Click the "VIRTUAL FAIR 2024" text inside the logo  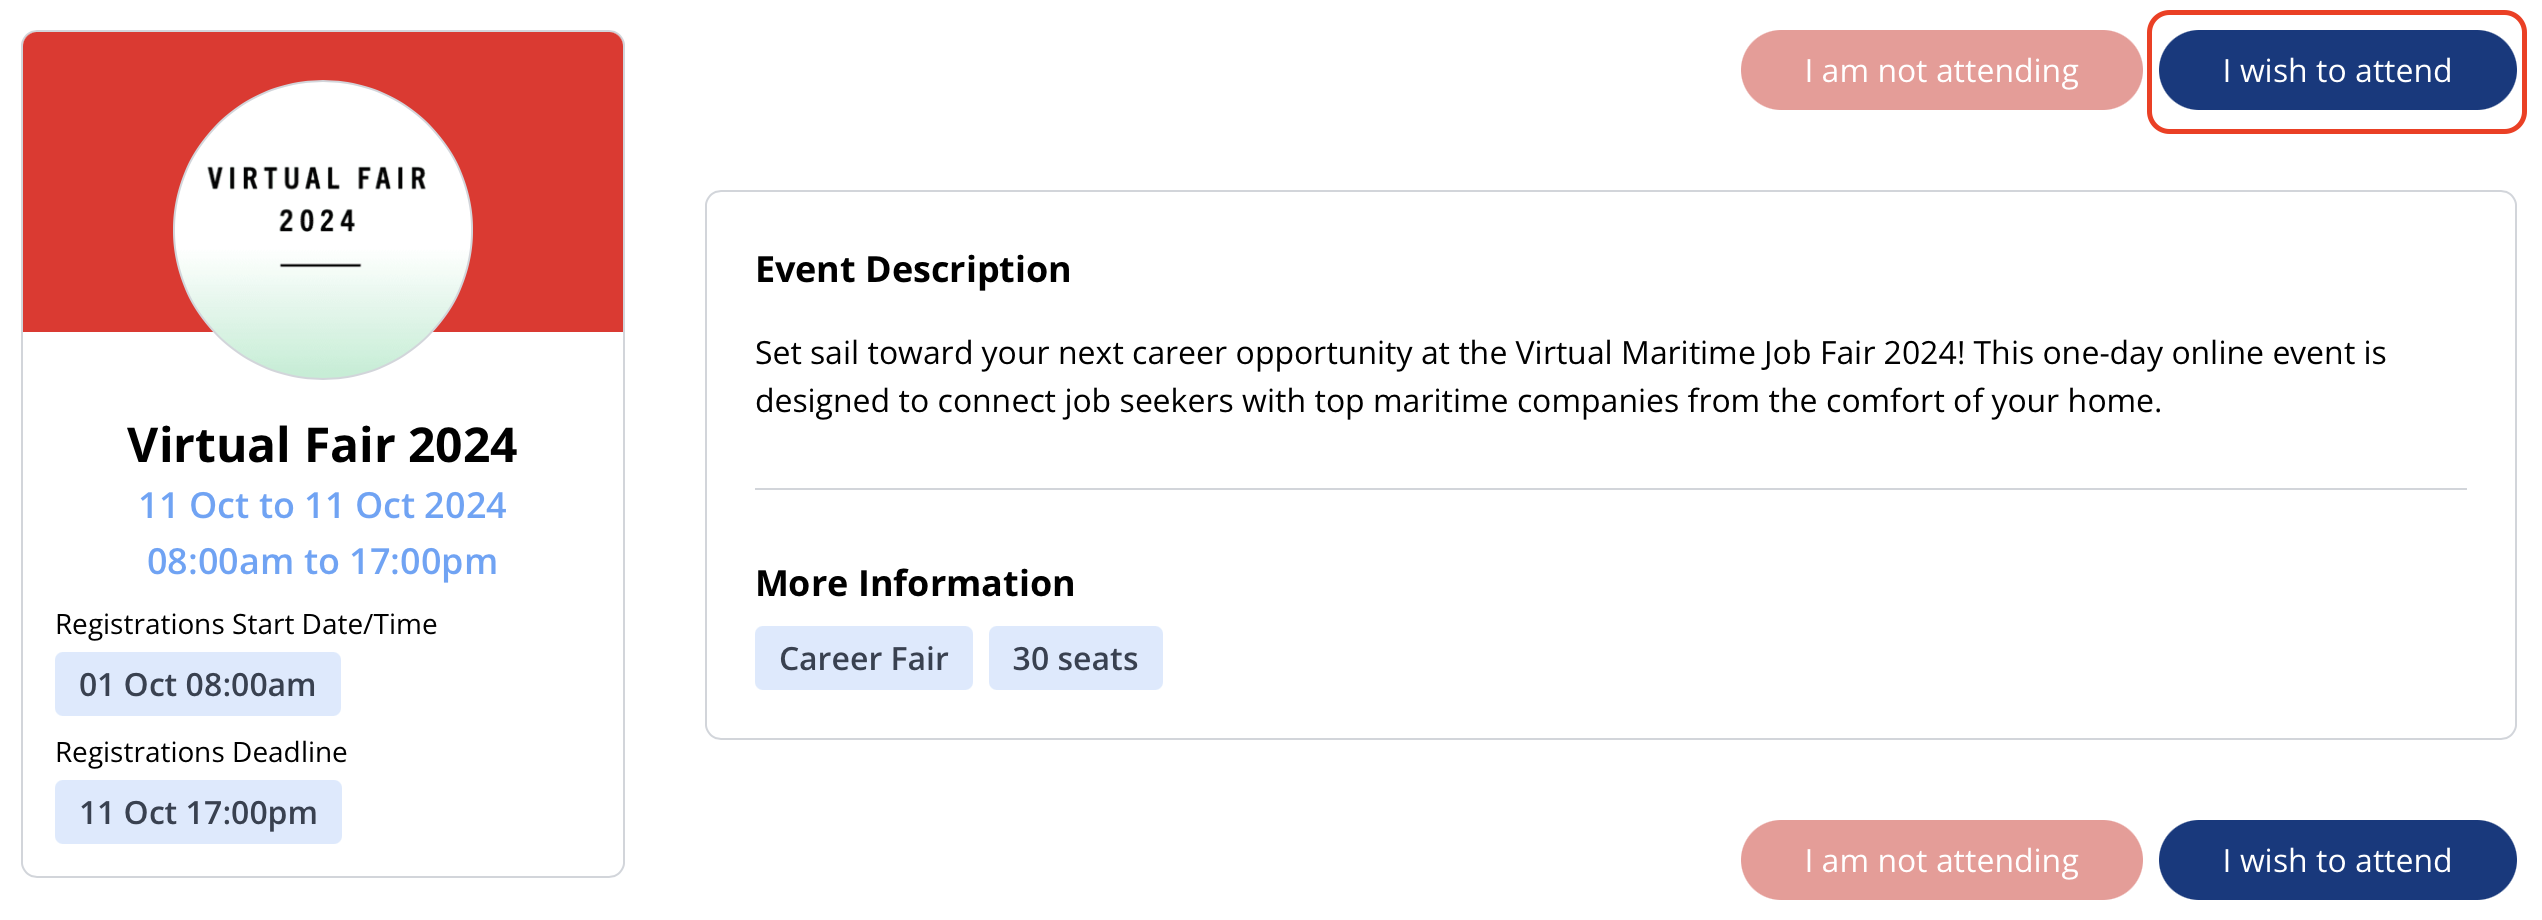318,199
